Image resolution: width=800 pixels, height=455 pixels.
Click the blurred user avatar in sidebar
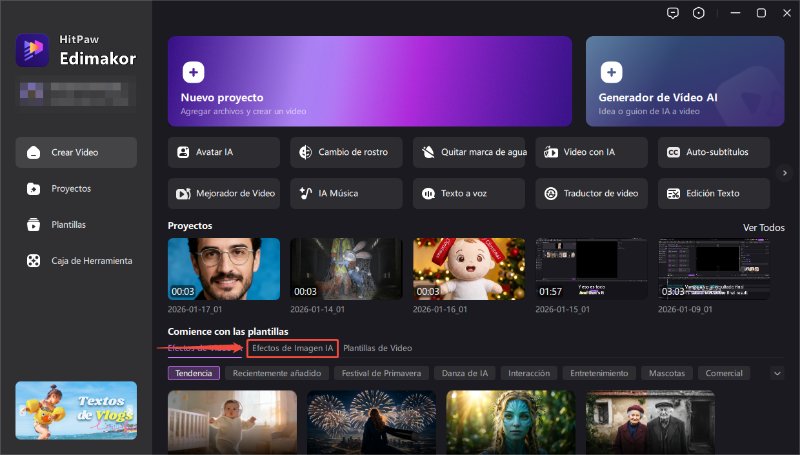[32, 93]
